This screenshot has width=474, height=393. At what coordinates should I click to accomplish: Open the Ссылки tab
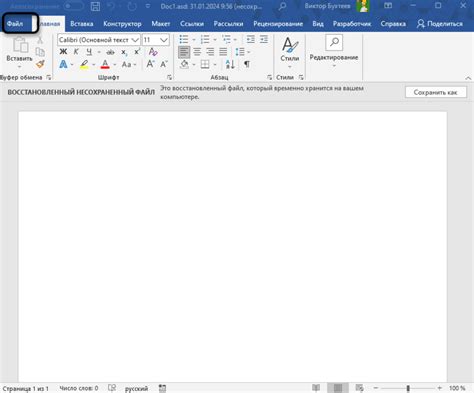pos(192,24)
